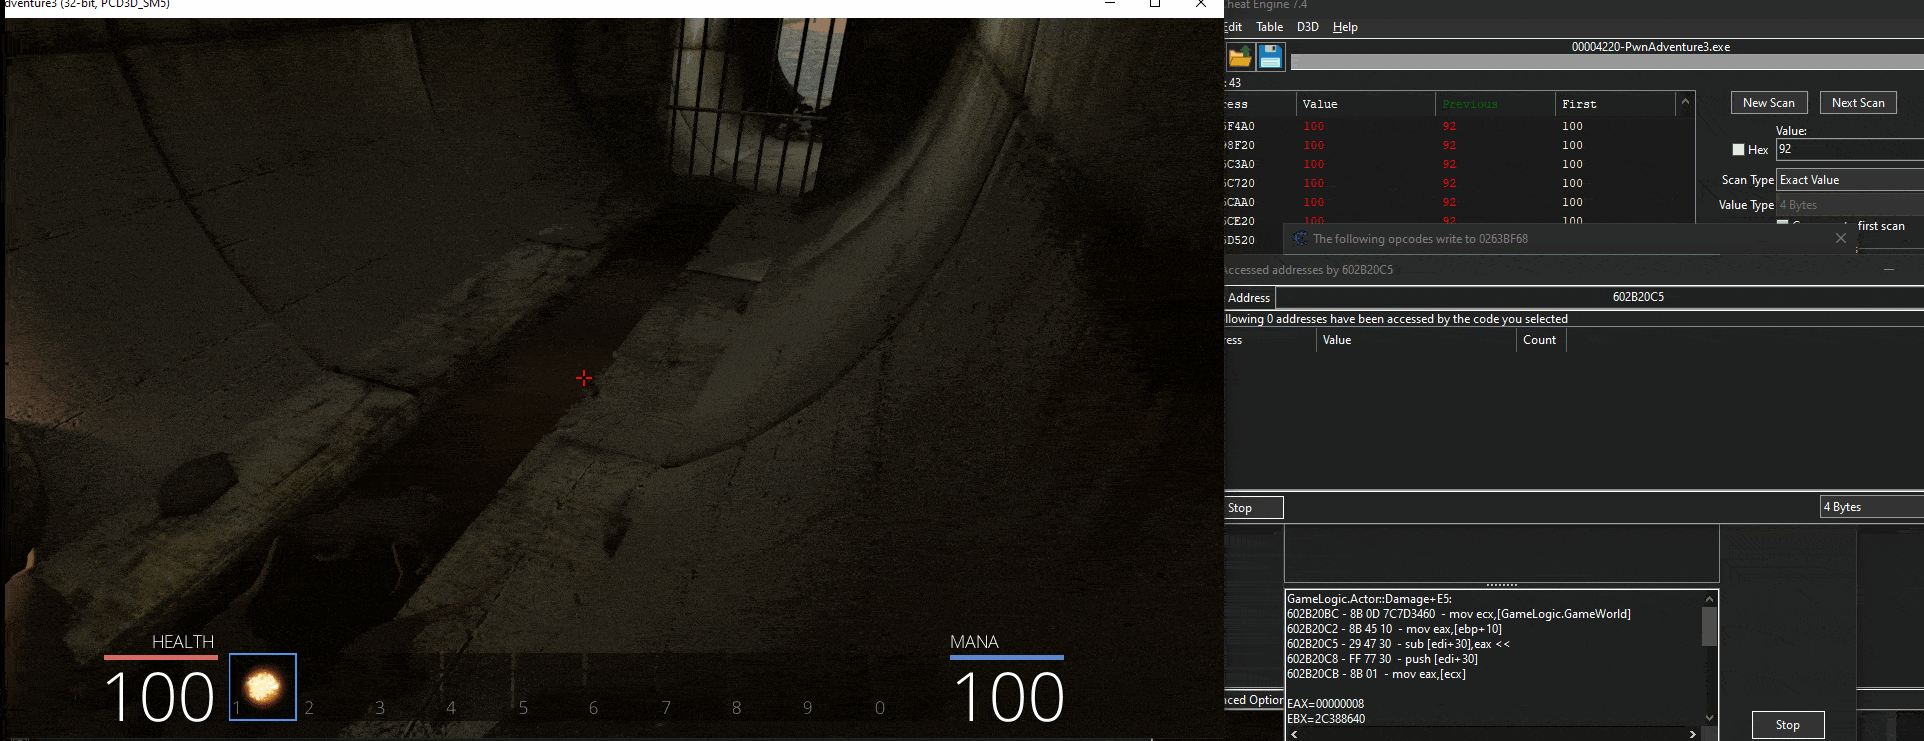
Task: Click the blue floppy disk save icon
Action: click(x=1270, y=58)
